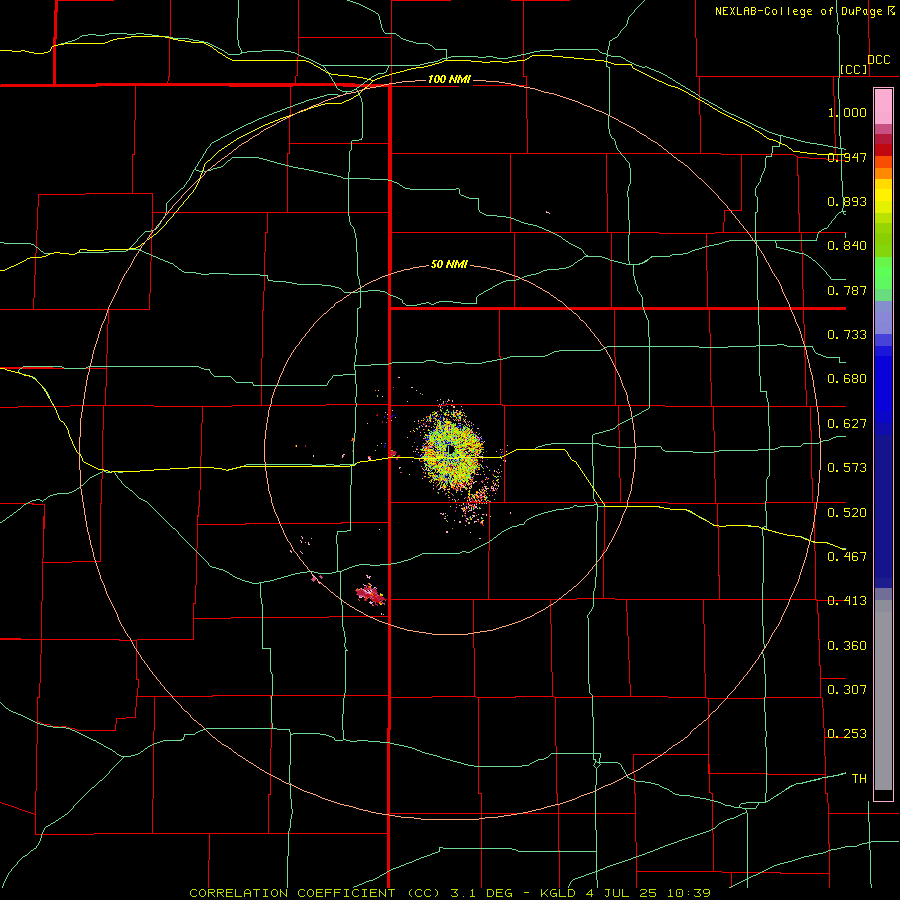Click the 0.520 color scale value

tap(847, 512)
